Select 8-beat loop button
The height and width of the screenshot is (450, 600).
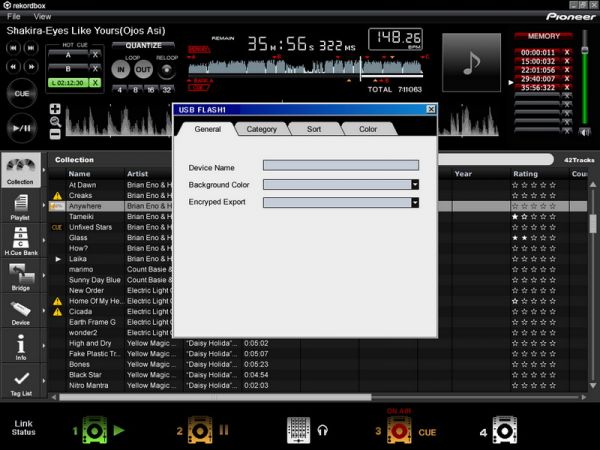(x=135, y=90)
